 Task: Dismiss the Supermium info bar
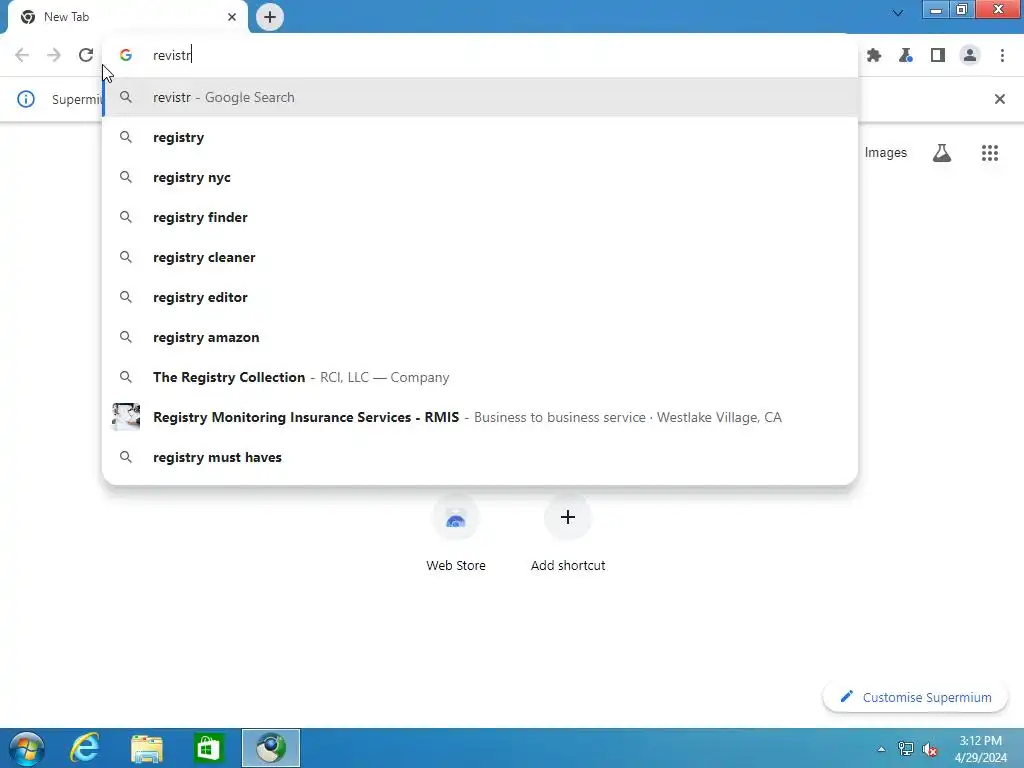pos(999,99)
